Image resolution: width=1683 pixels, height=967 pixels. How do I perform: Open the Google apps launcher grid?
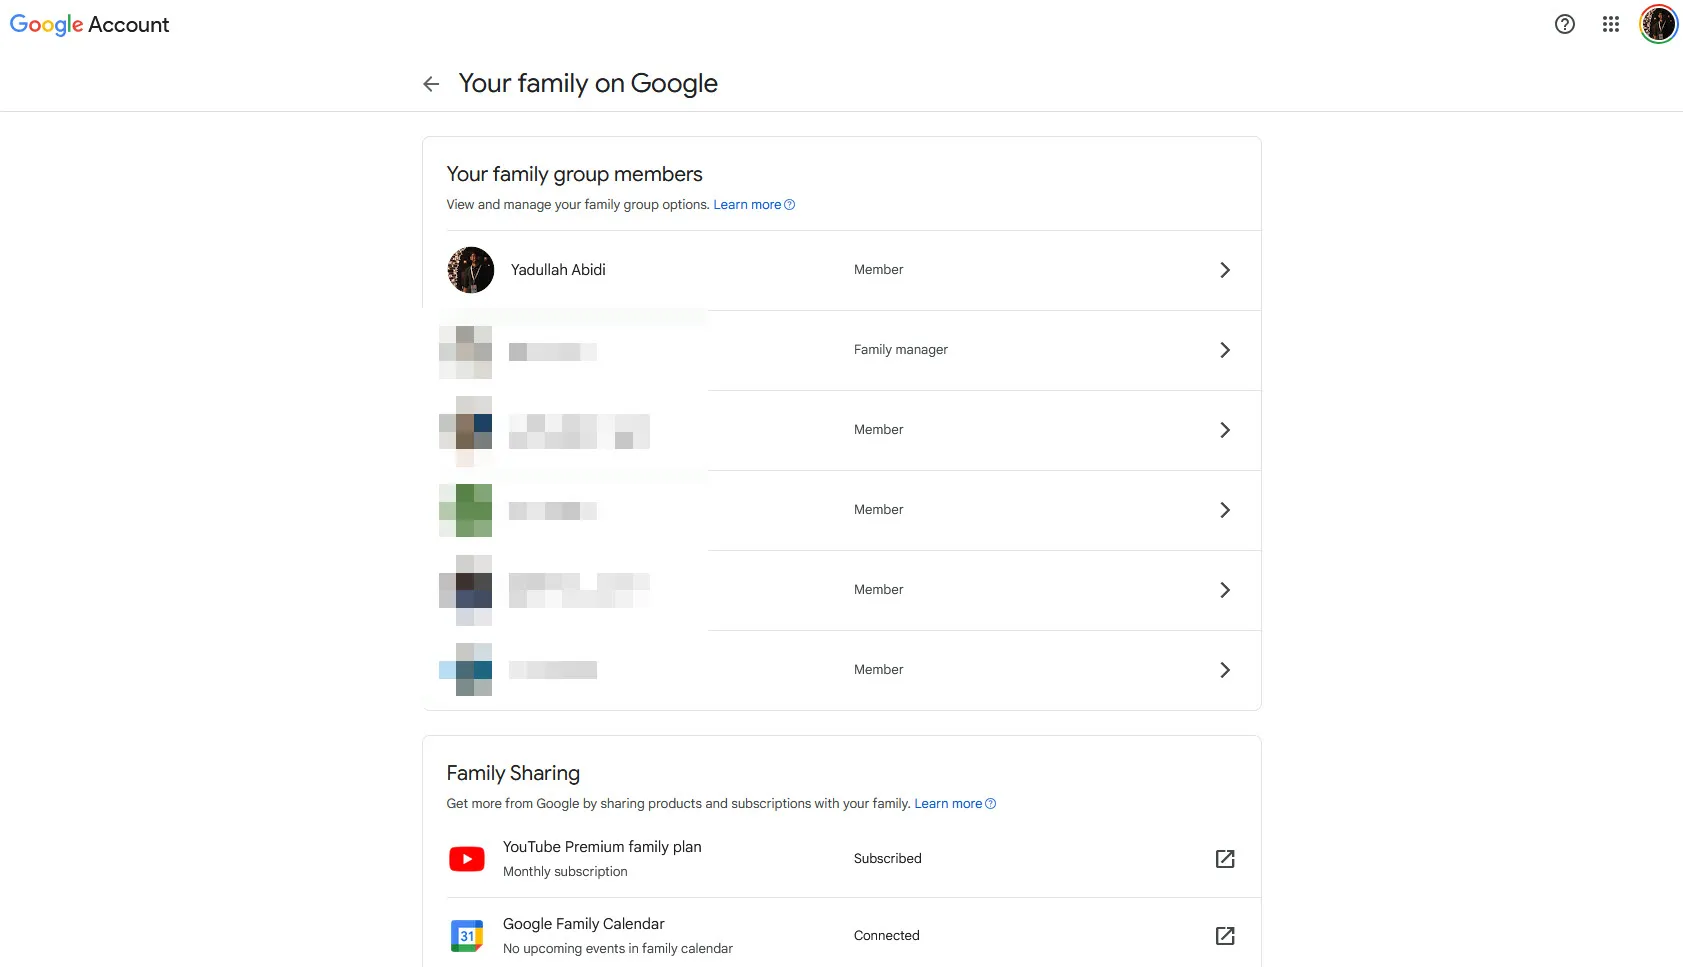(1610, 23)
